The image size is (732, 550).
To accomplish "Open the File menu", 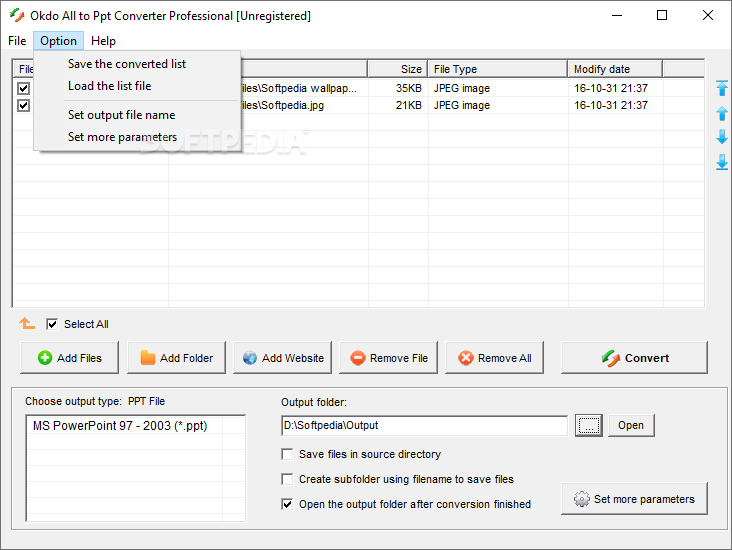I will 17,41.
